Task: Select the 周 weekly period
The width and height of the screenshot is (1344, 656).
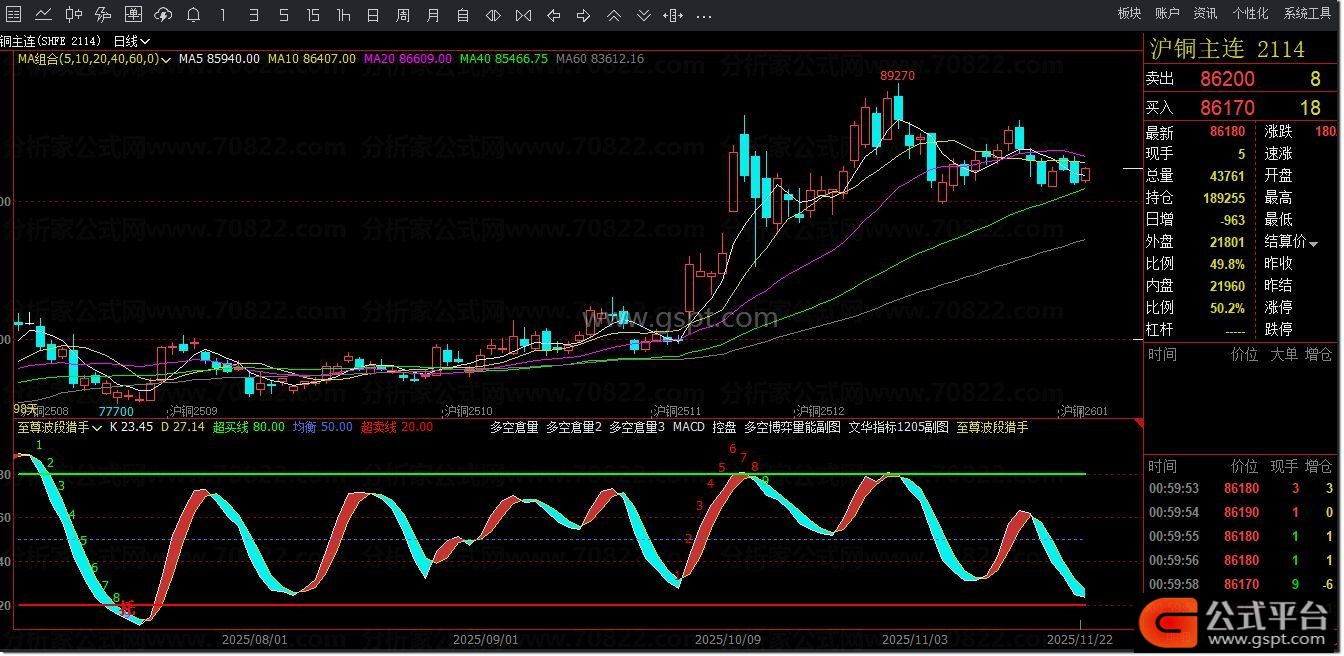Action: point(402,15)
